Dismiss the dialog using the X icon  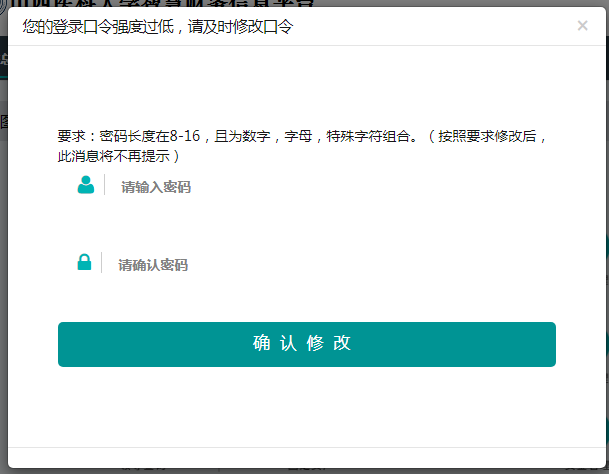pyautogui.click(x=582, y=26)
